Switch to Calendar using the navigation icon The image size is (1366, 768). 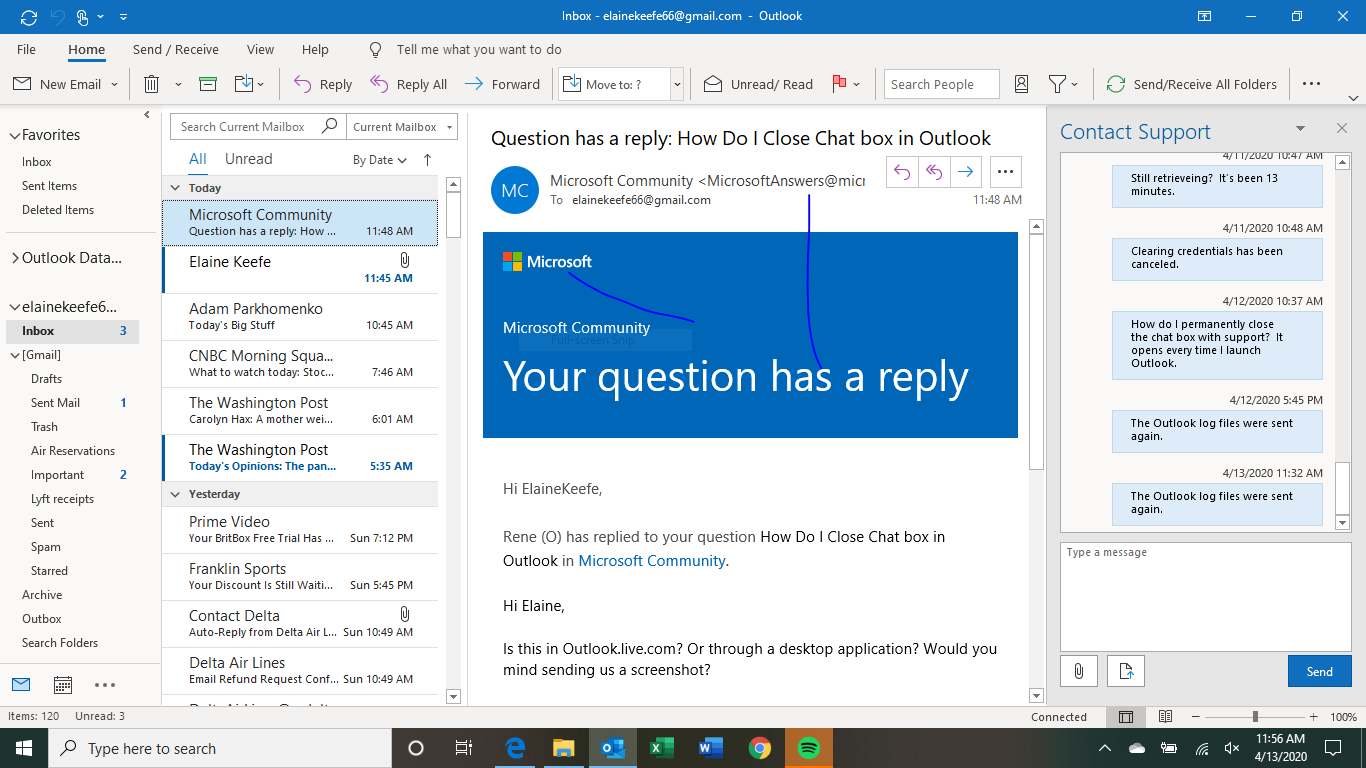pyautogui.click(x=63, y=685)
